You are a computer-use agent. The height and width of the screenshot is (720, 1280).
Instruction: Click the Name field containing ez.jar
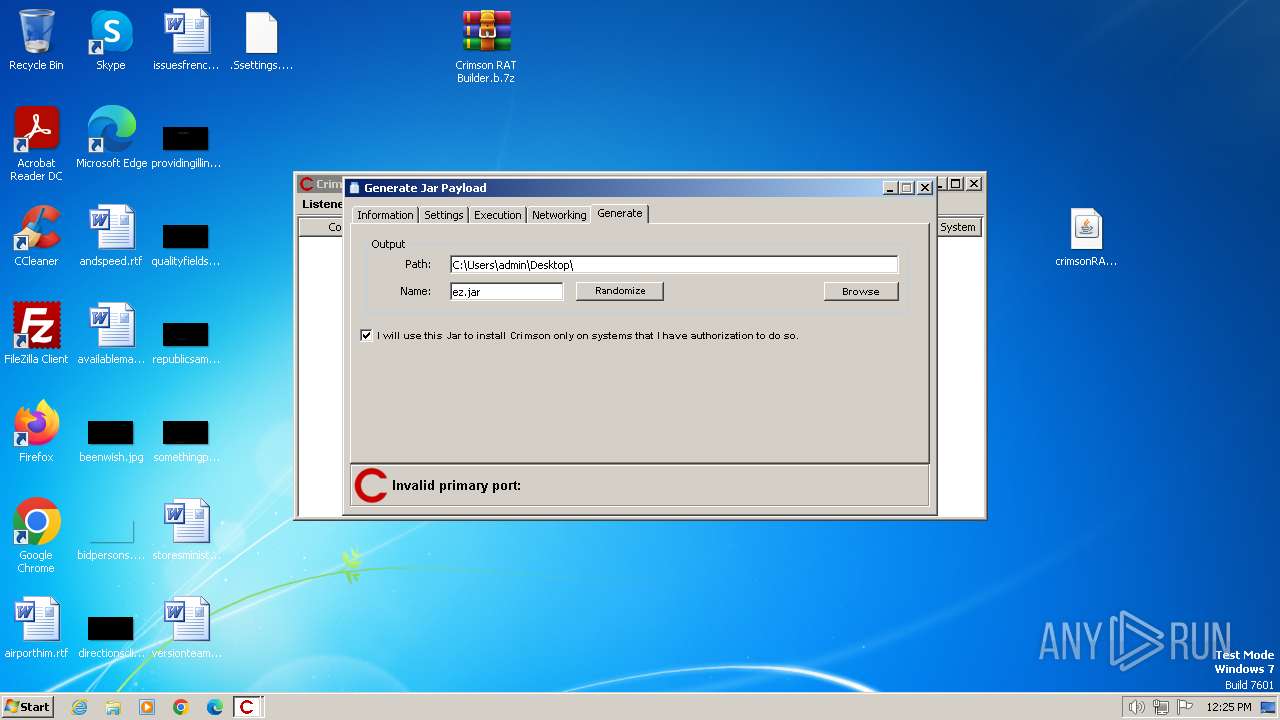coord(507,292)
